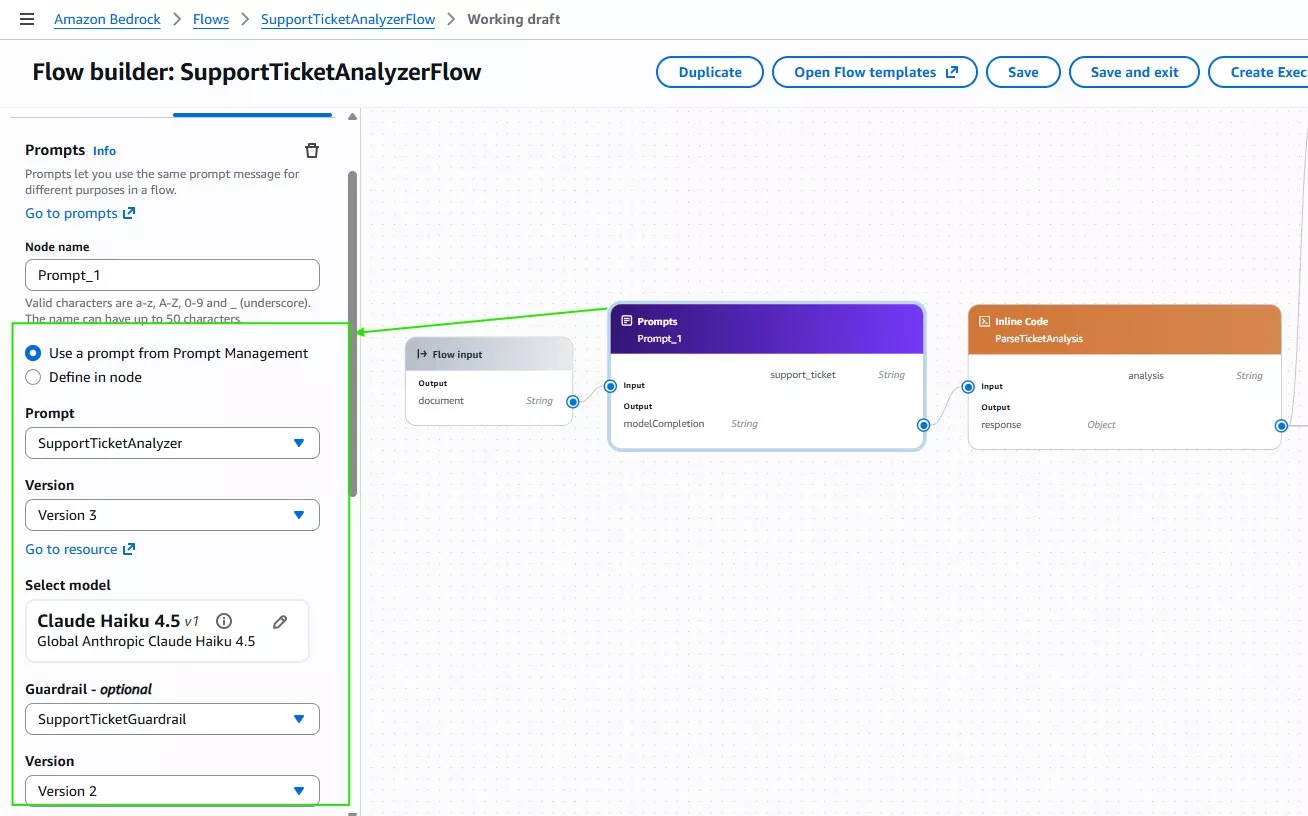Click the Node name field containing Prompt_1

[x=172, y=275]
